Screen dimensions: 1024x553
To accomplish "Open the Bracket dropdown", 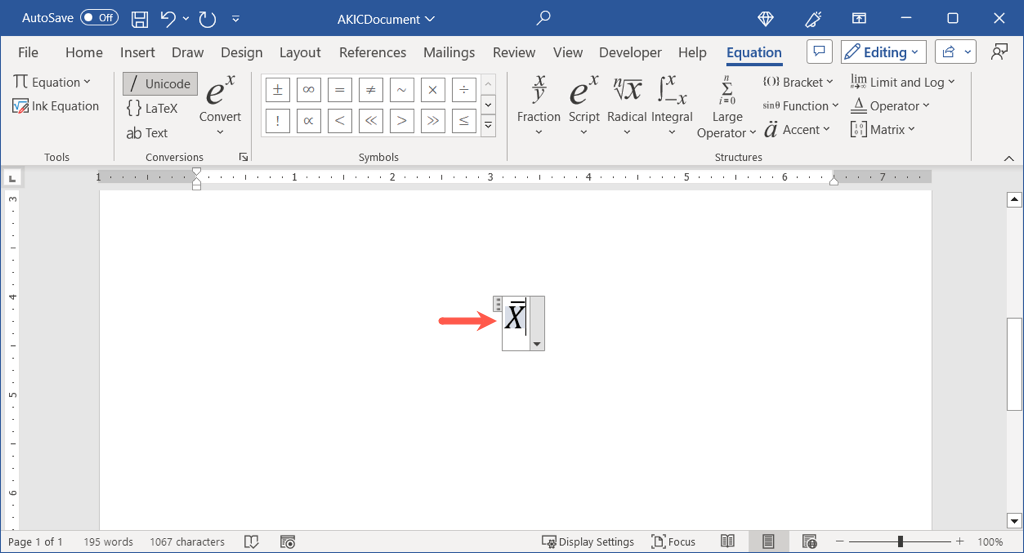I will (x=798, y=82).
